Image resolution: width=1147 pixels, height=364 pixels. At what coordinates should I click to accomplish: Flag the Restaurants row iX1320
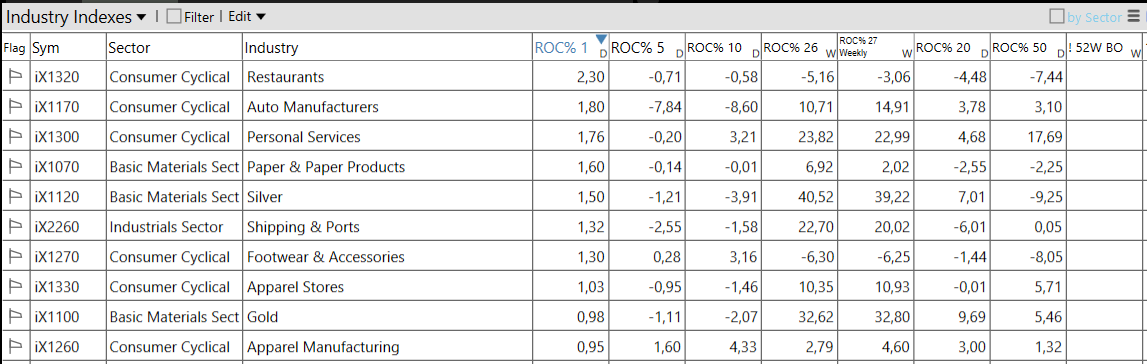(15, 77)
